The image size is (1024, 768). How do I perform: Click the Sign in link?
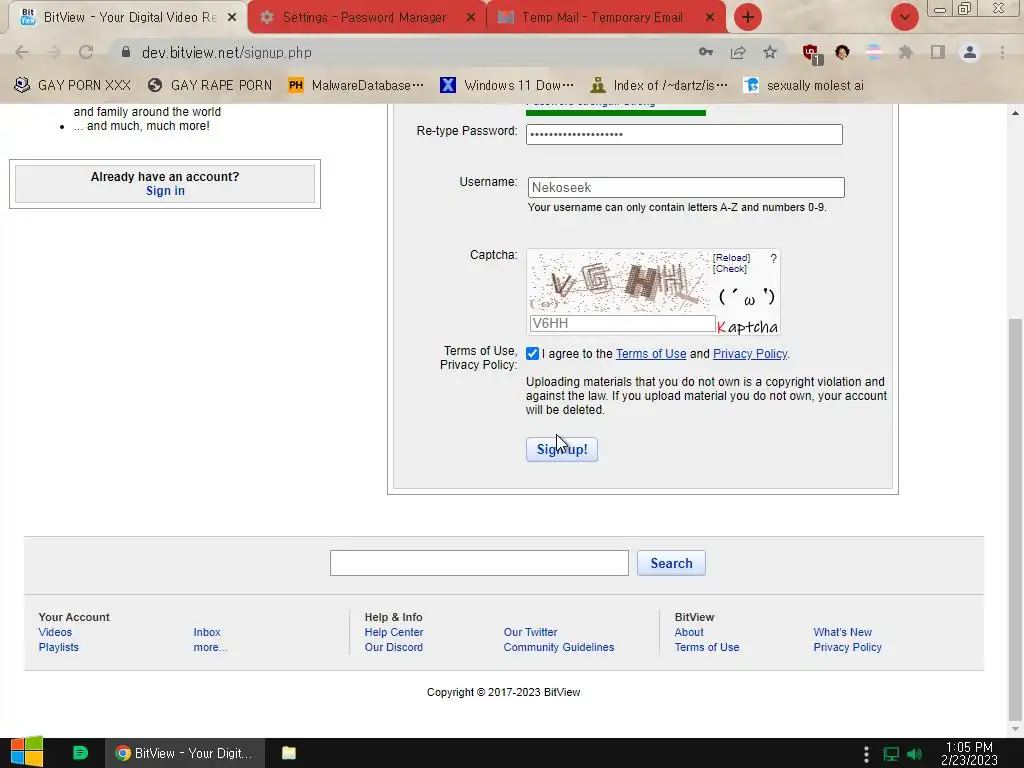point(165,191)
